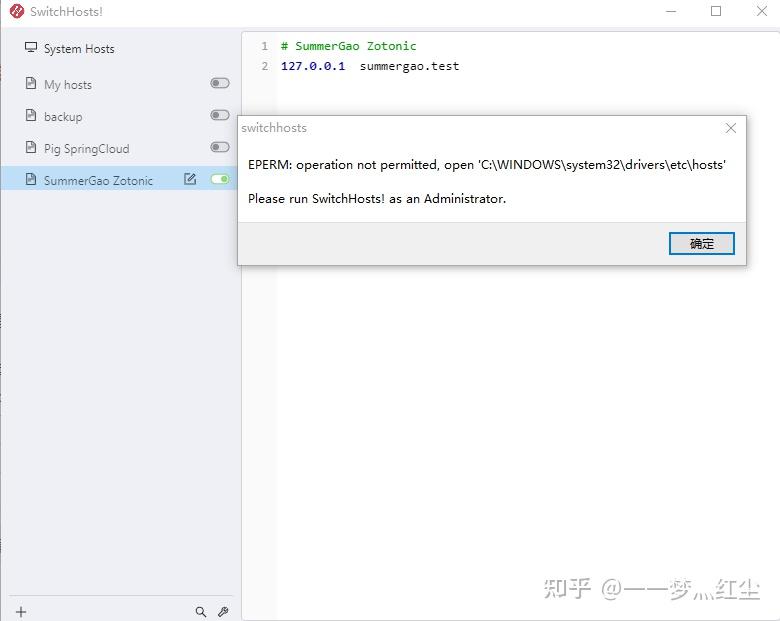Click the file icon next to Pig SpringCloud

click(31, 147)
